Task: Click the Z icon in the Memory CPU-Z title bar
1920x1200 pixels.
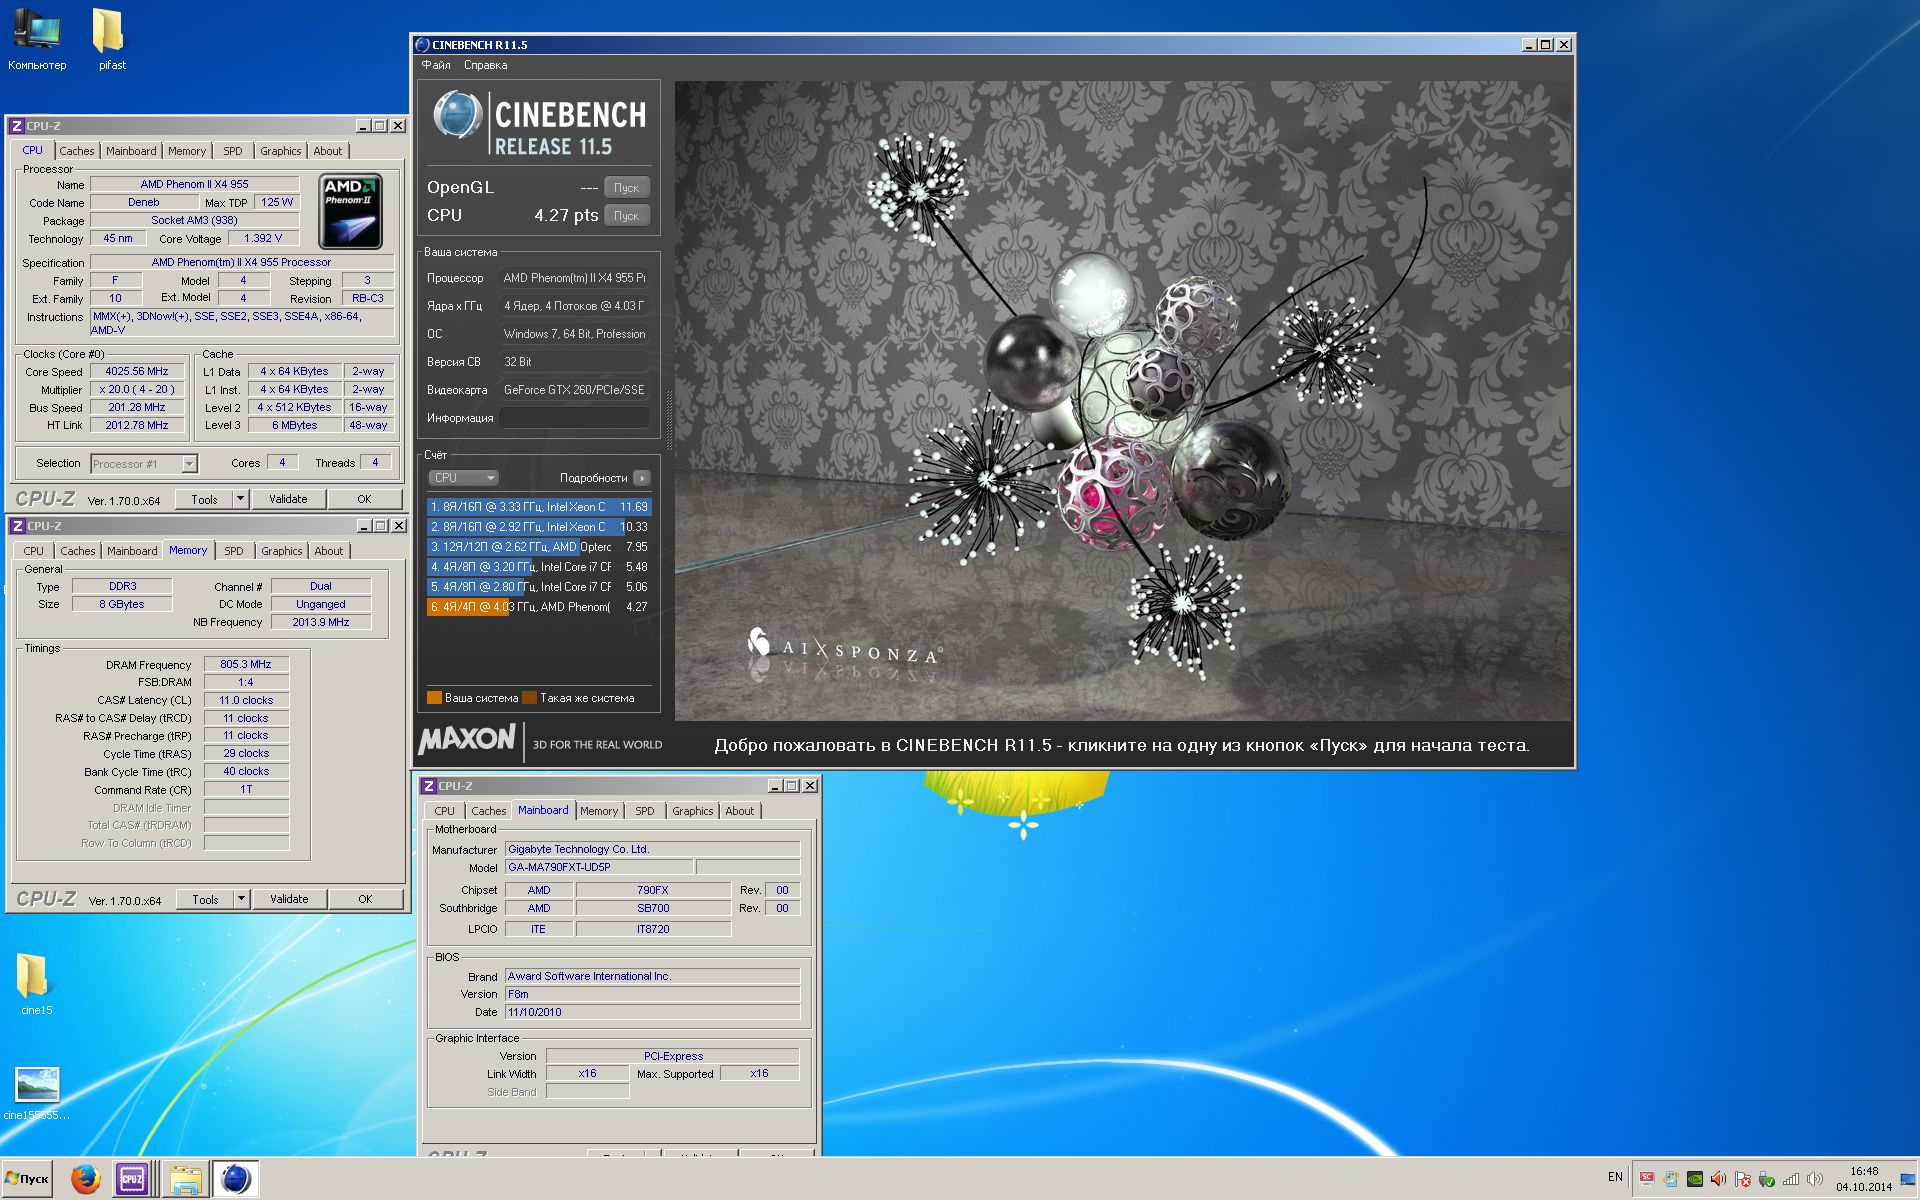Action: [x=17, y=526]
